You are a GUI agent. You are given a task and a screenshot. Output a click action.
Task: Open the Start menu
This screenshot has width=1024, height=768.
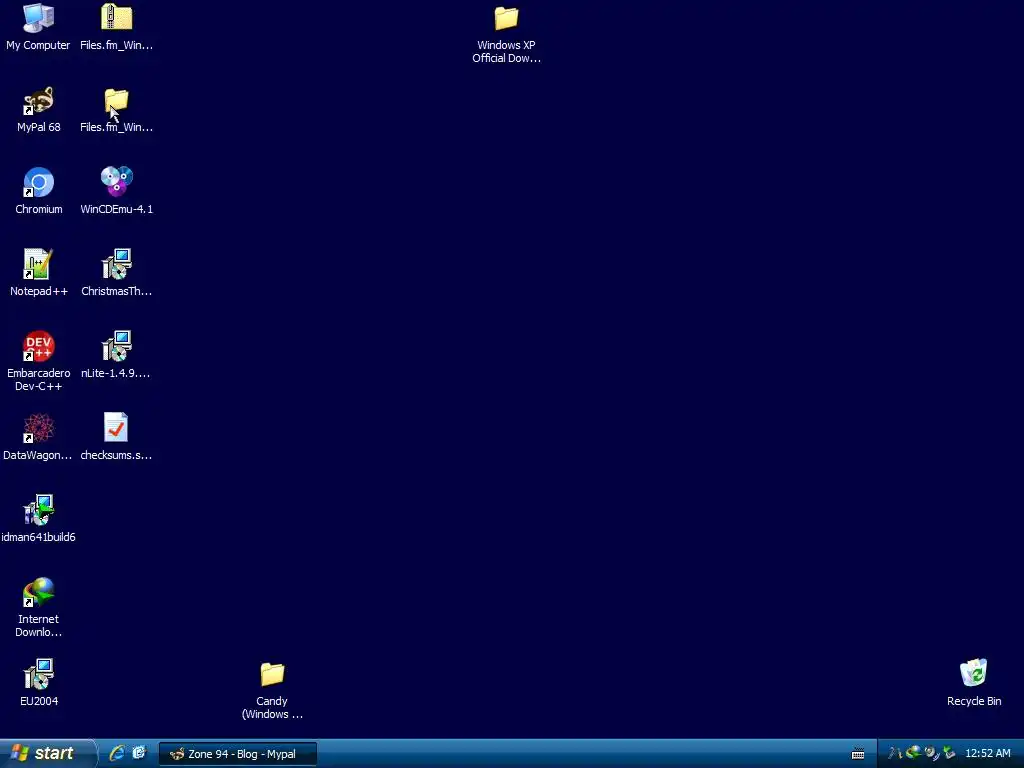[x=48, y=753]
